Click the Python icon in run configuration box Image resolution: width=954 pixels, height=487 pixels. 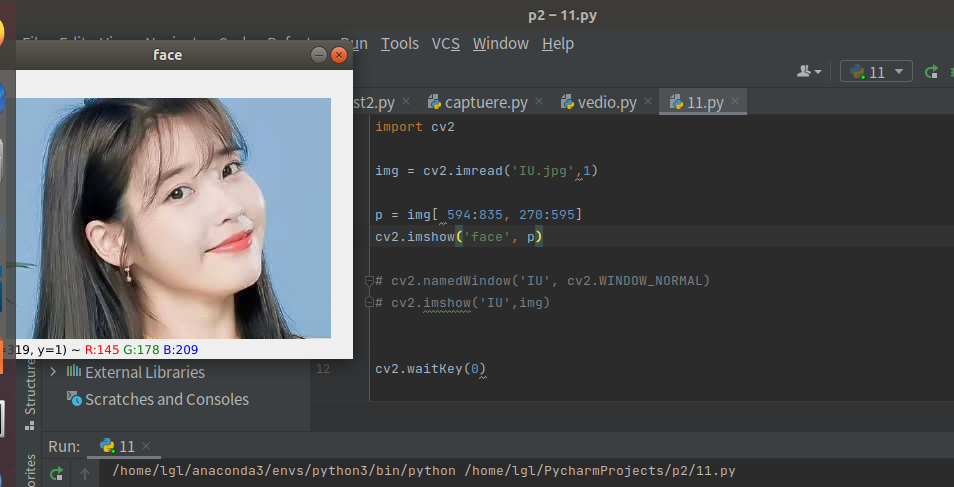pyautogui.click(x=857, y=72)
